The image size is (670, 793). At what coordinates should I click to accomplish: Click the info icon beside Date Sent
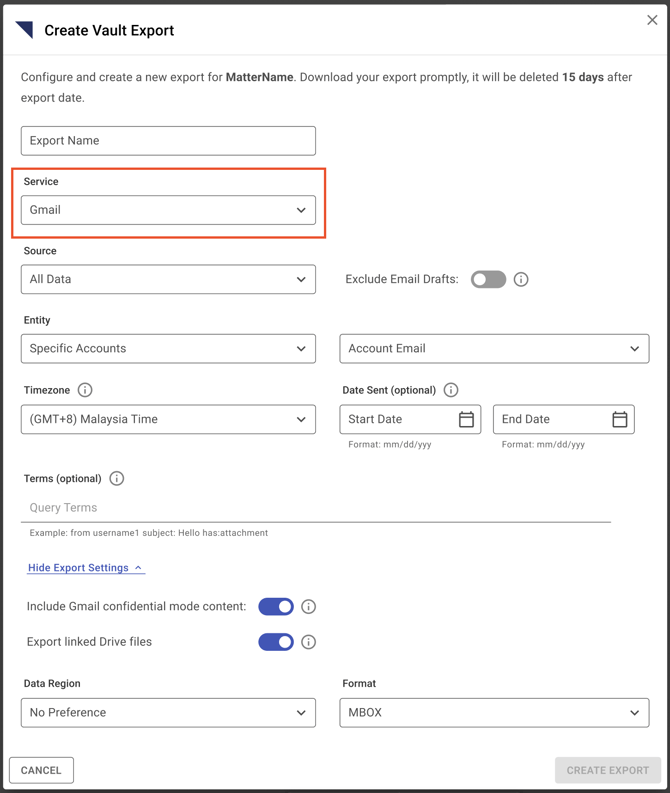coord(451,390)
